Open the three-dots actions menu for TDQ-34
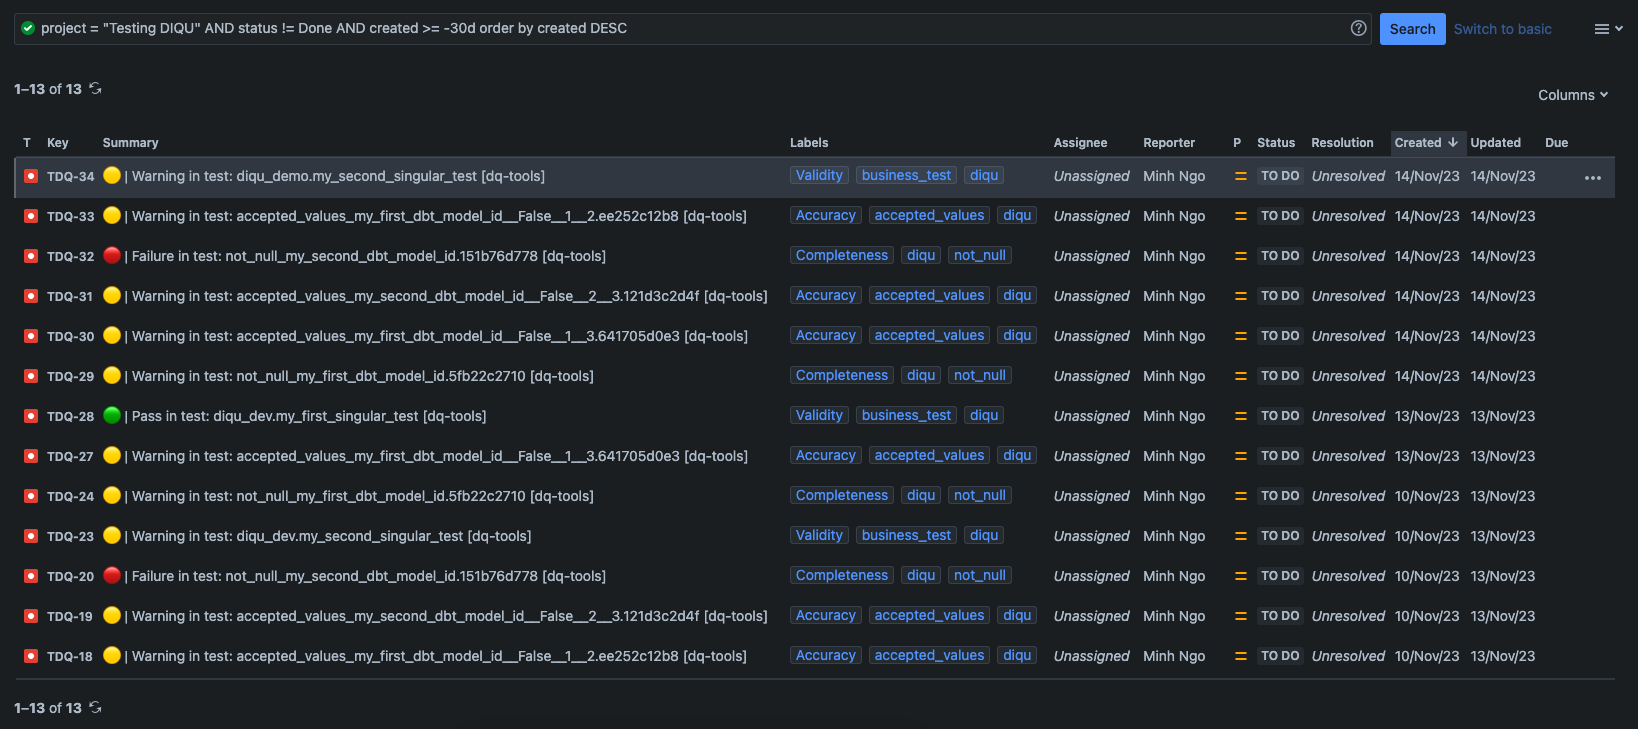The width and height of the screenshot is (1638, 729). click(1593, 177)
